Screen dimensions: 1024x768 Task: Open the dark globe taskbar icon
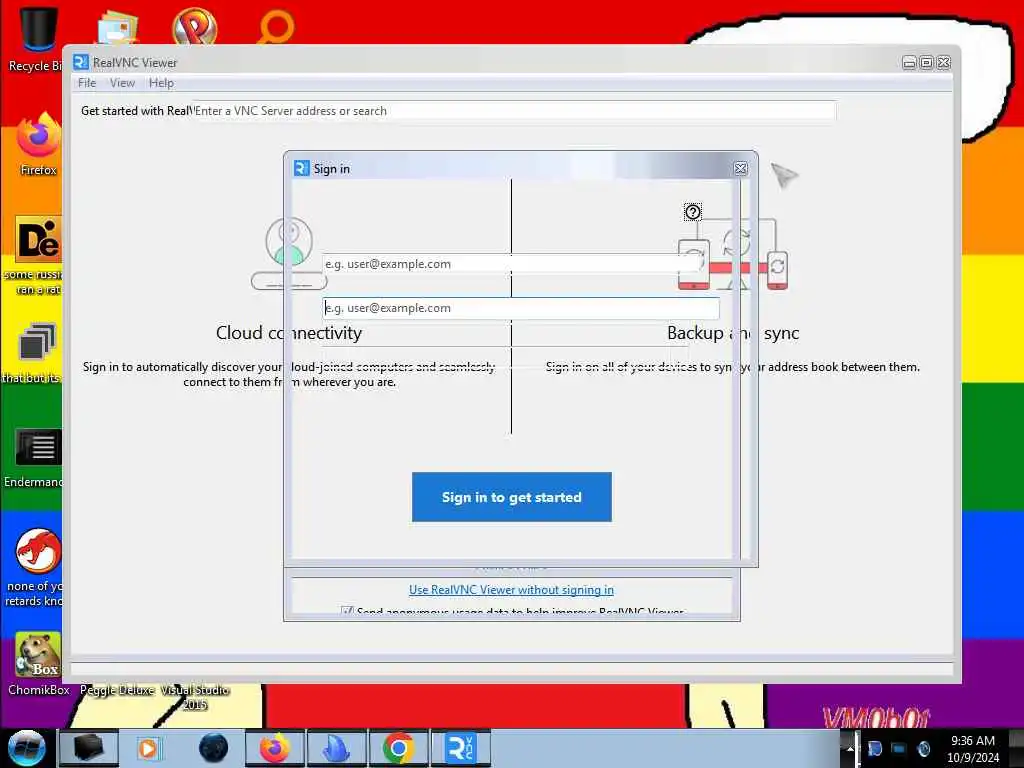pos(214,748)
